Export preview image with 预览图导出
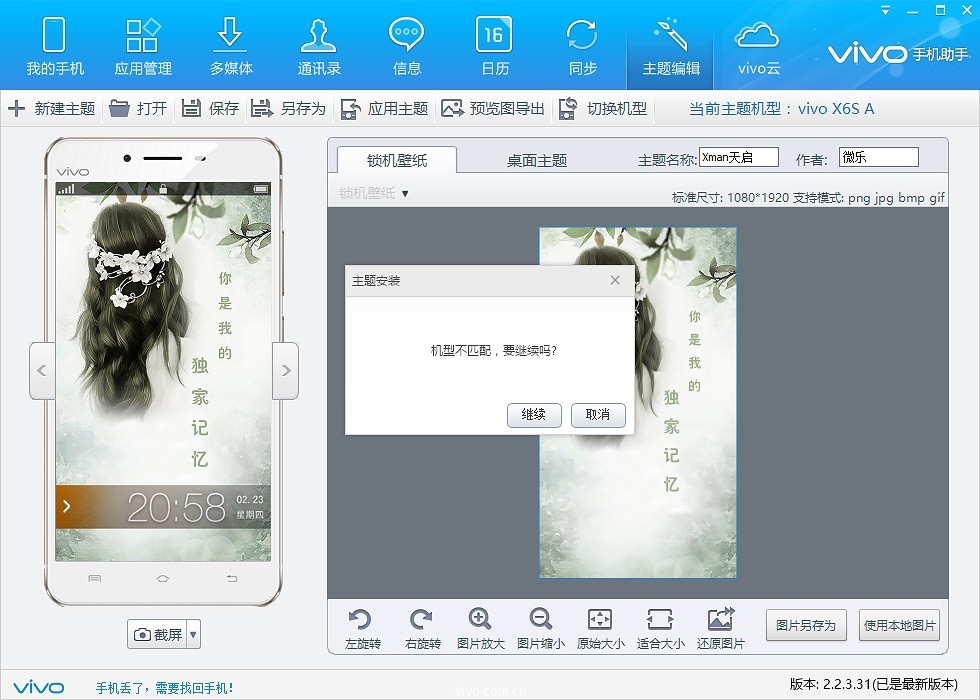The width and height of the screenshot is (980, 700). 493,109
